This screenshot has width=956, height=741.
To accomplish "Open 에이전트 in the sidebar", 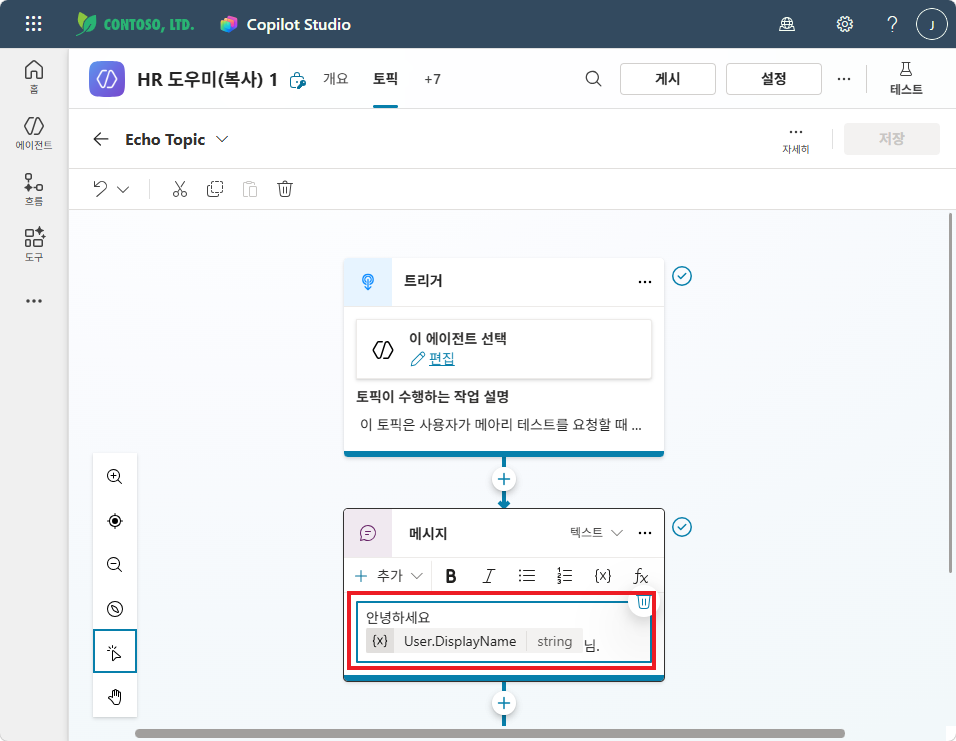I will [x=34, y=133].
